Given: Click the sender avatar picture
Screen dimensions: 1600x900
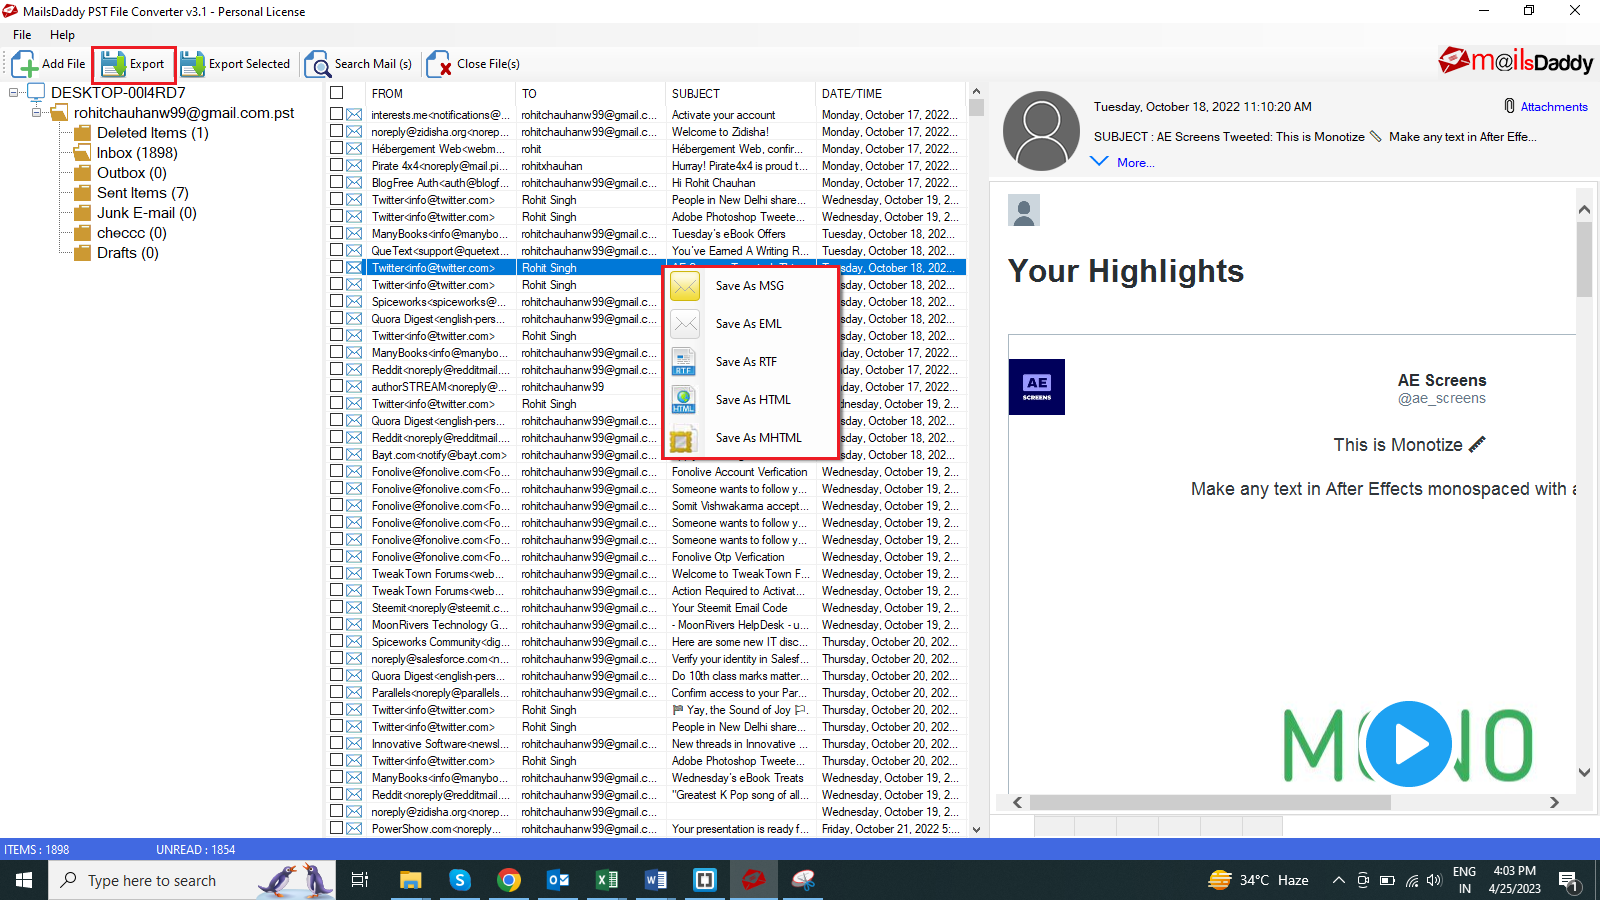Looking at the screenshot, I should [1041, 131].
